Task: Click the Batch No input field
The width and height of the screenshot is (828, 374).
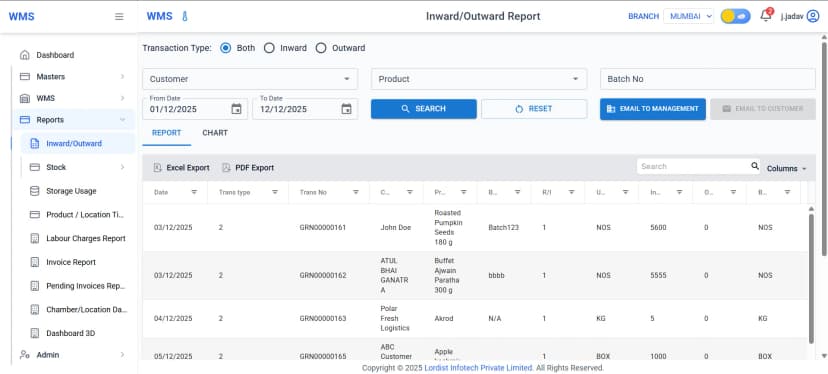Action: coord(708,79)
